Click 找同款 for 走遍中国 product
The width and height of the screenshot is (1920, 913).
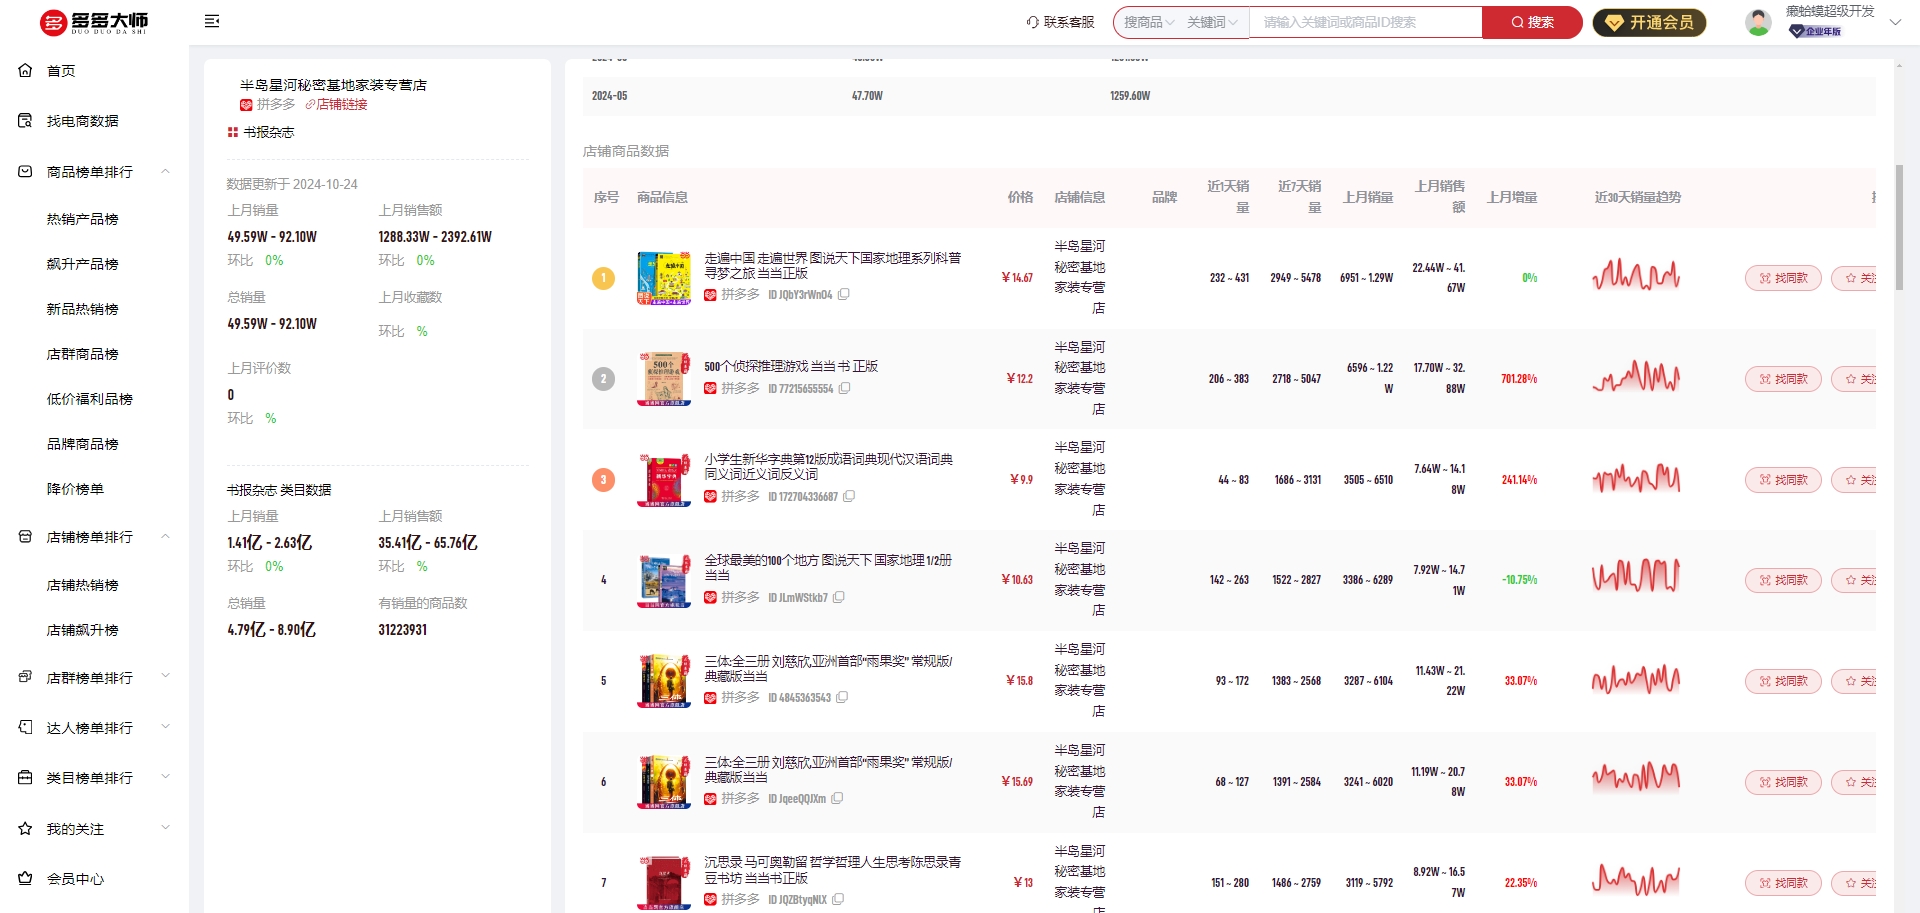1783,278
